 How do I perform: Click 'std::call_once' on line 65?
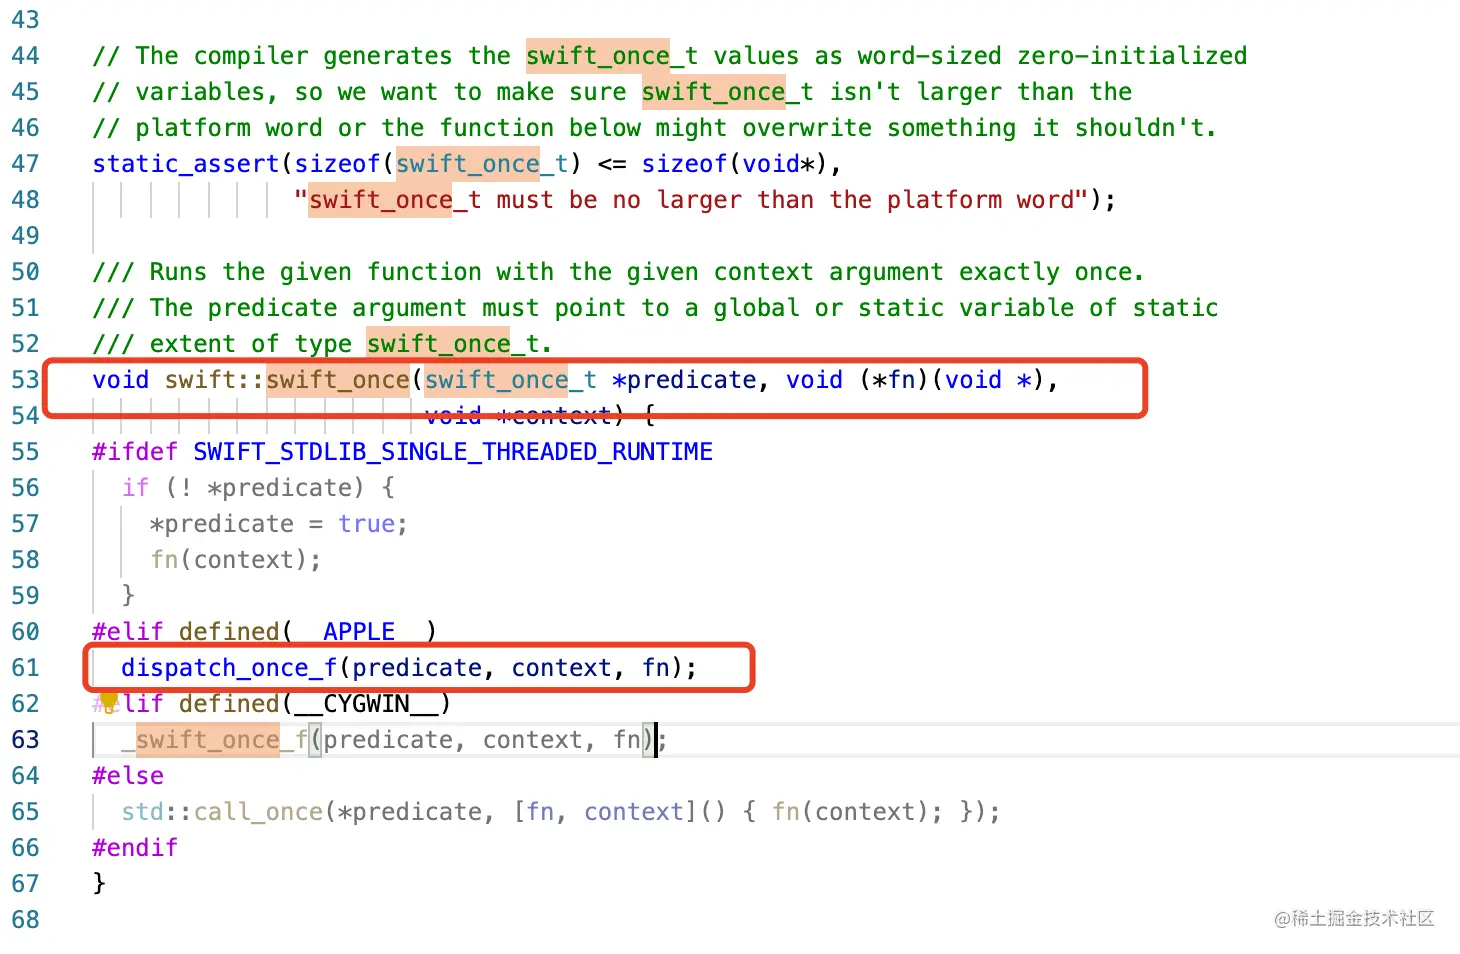(222, 812)
